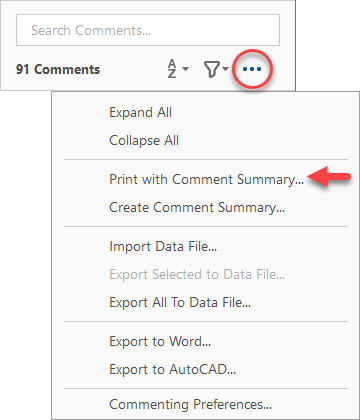Screen dimensions: 360x420
Task: Open Commenting Preferences
Action: point(206,404)
